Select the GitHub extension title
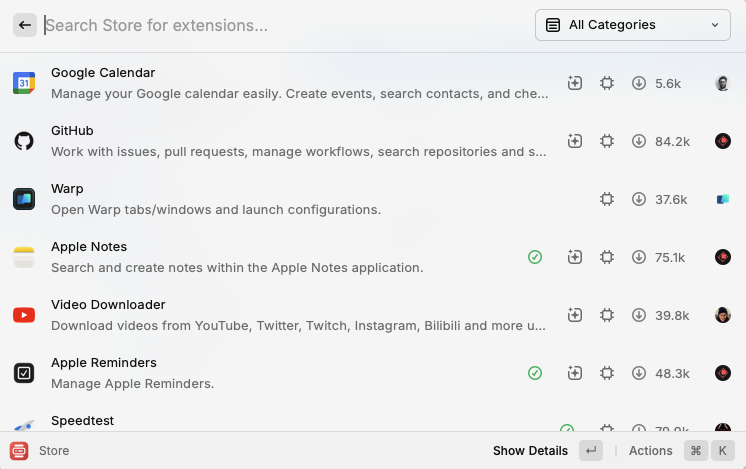 coord(72,131)
